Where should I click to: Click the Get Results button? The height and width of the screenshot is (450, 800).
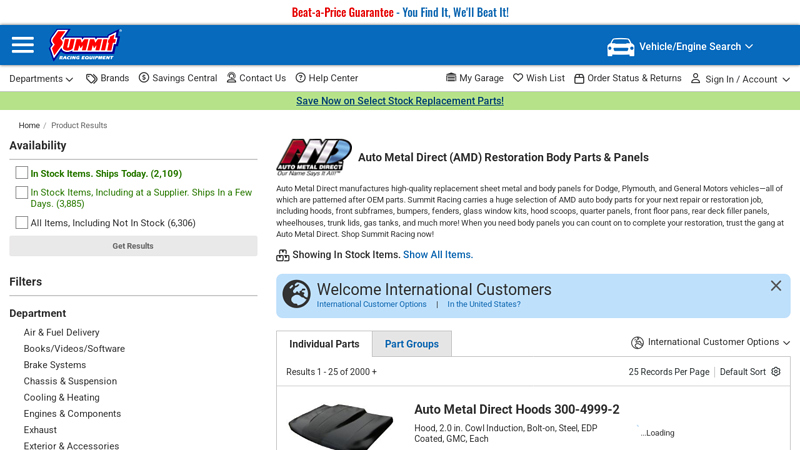point(133,246)
